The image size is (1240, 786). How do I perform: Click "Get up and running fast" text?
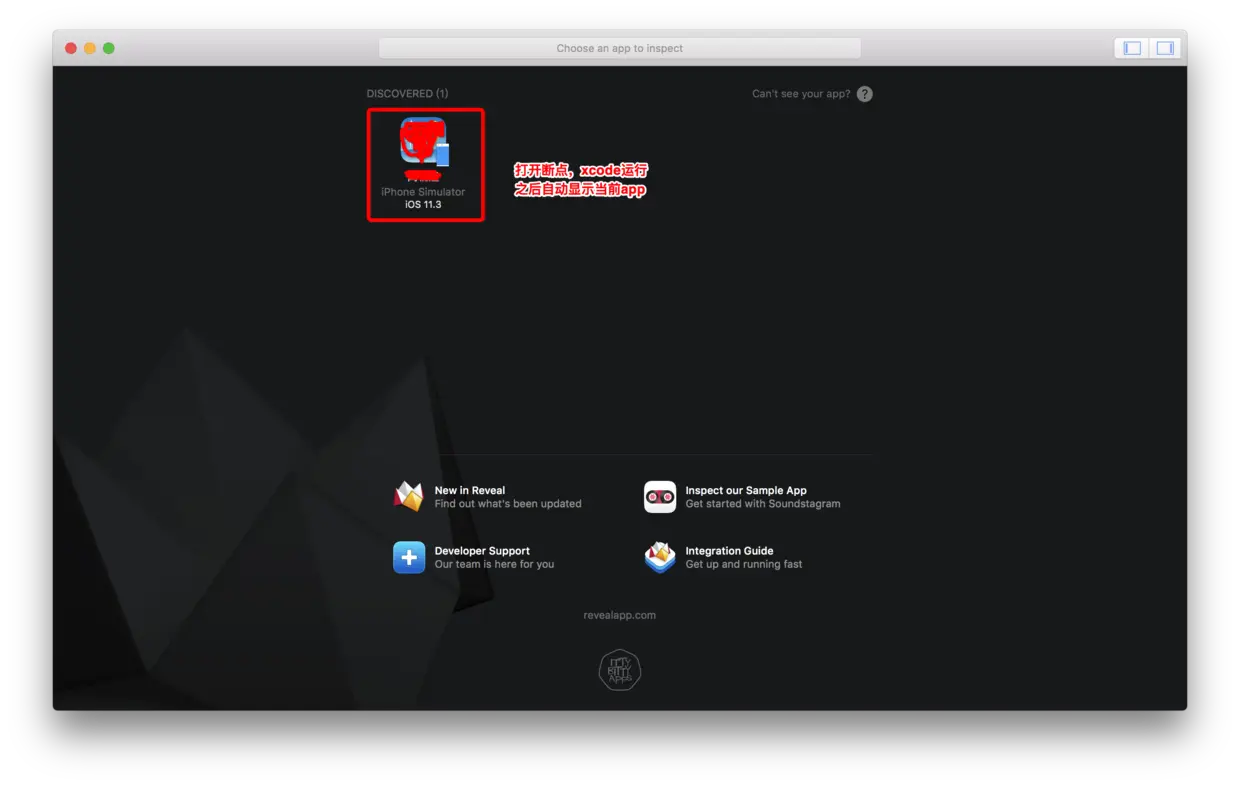(x=744, y=564)
